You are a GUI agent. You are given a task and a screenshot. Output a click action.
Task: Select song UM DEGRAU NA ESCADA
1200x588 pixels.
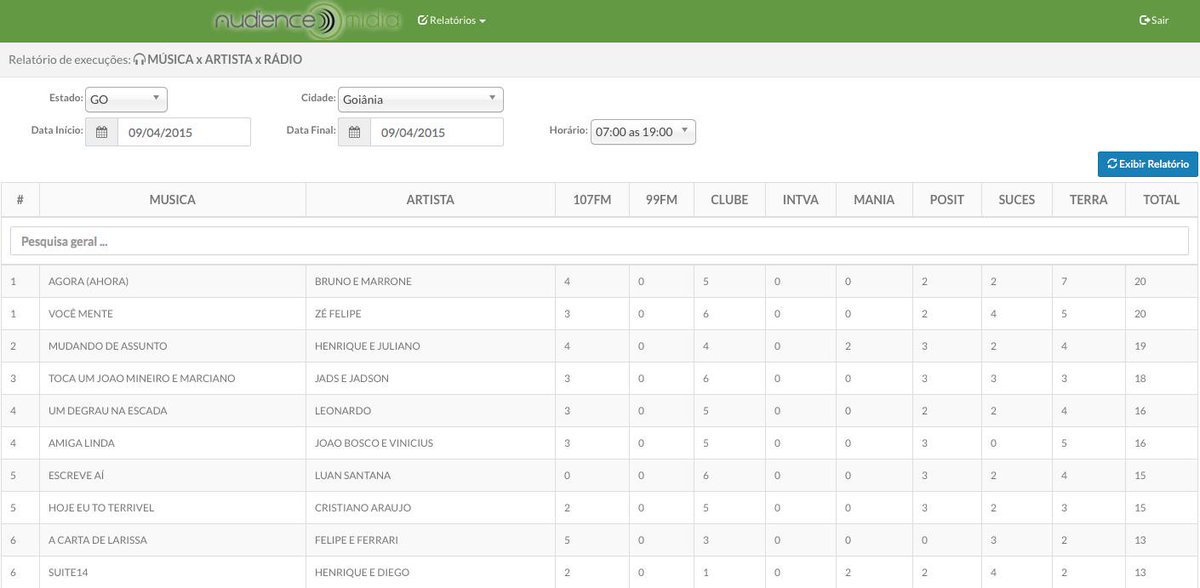click(107, 411)
